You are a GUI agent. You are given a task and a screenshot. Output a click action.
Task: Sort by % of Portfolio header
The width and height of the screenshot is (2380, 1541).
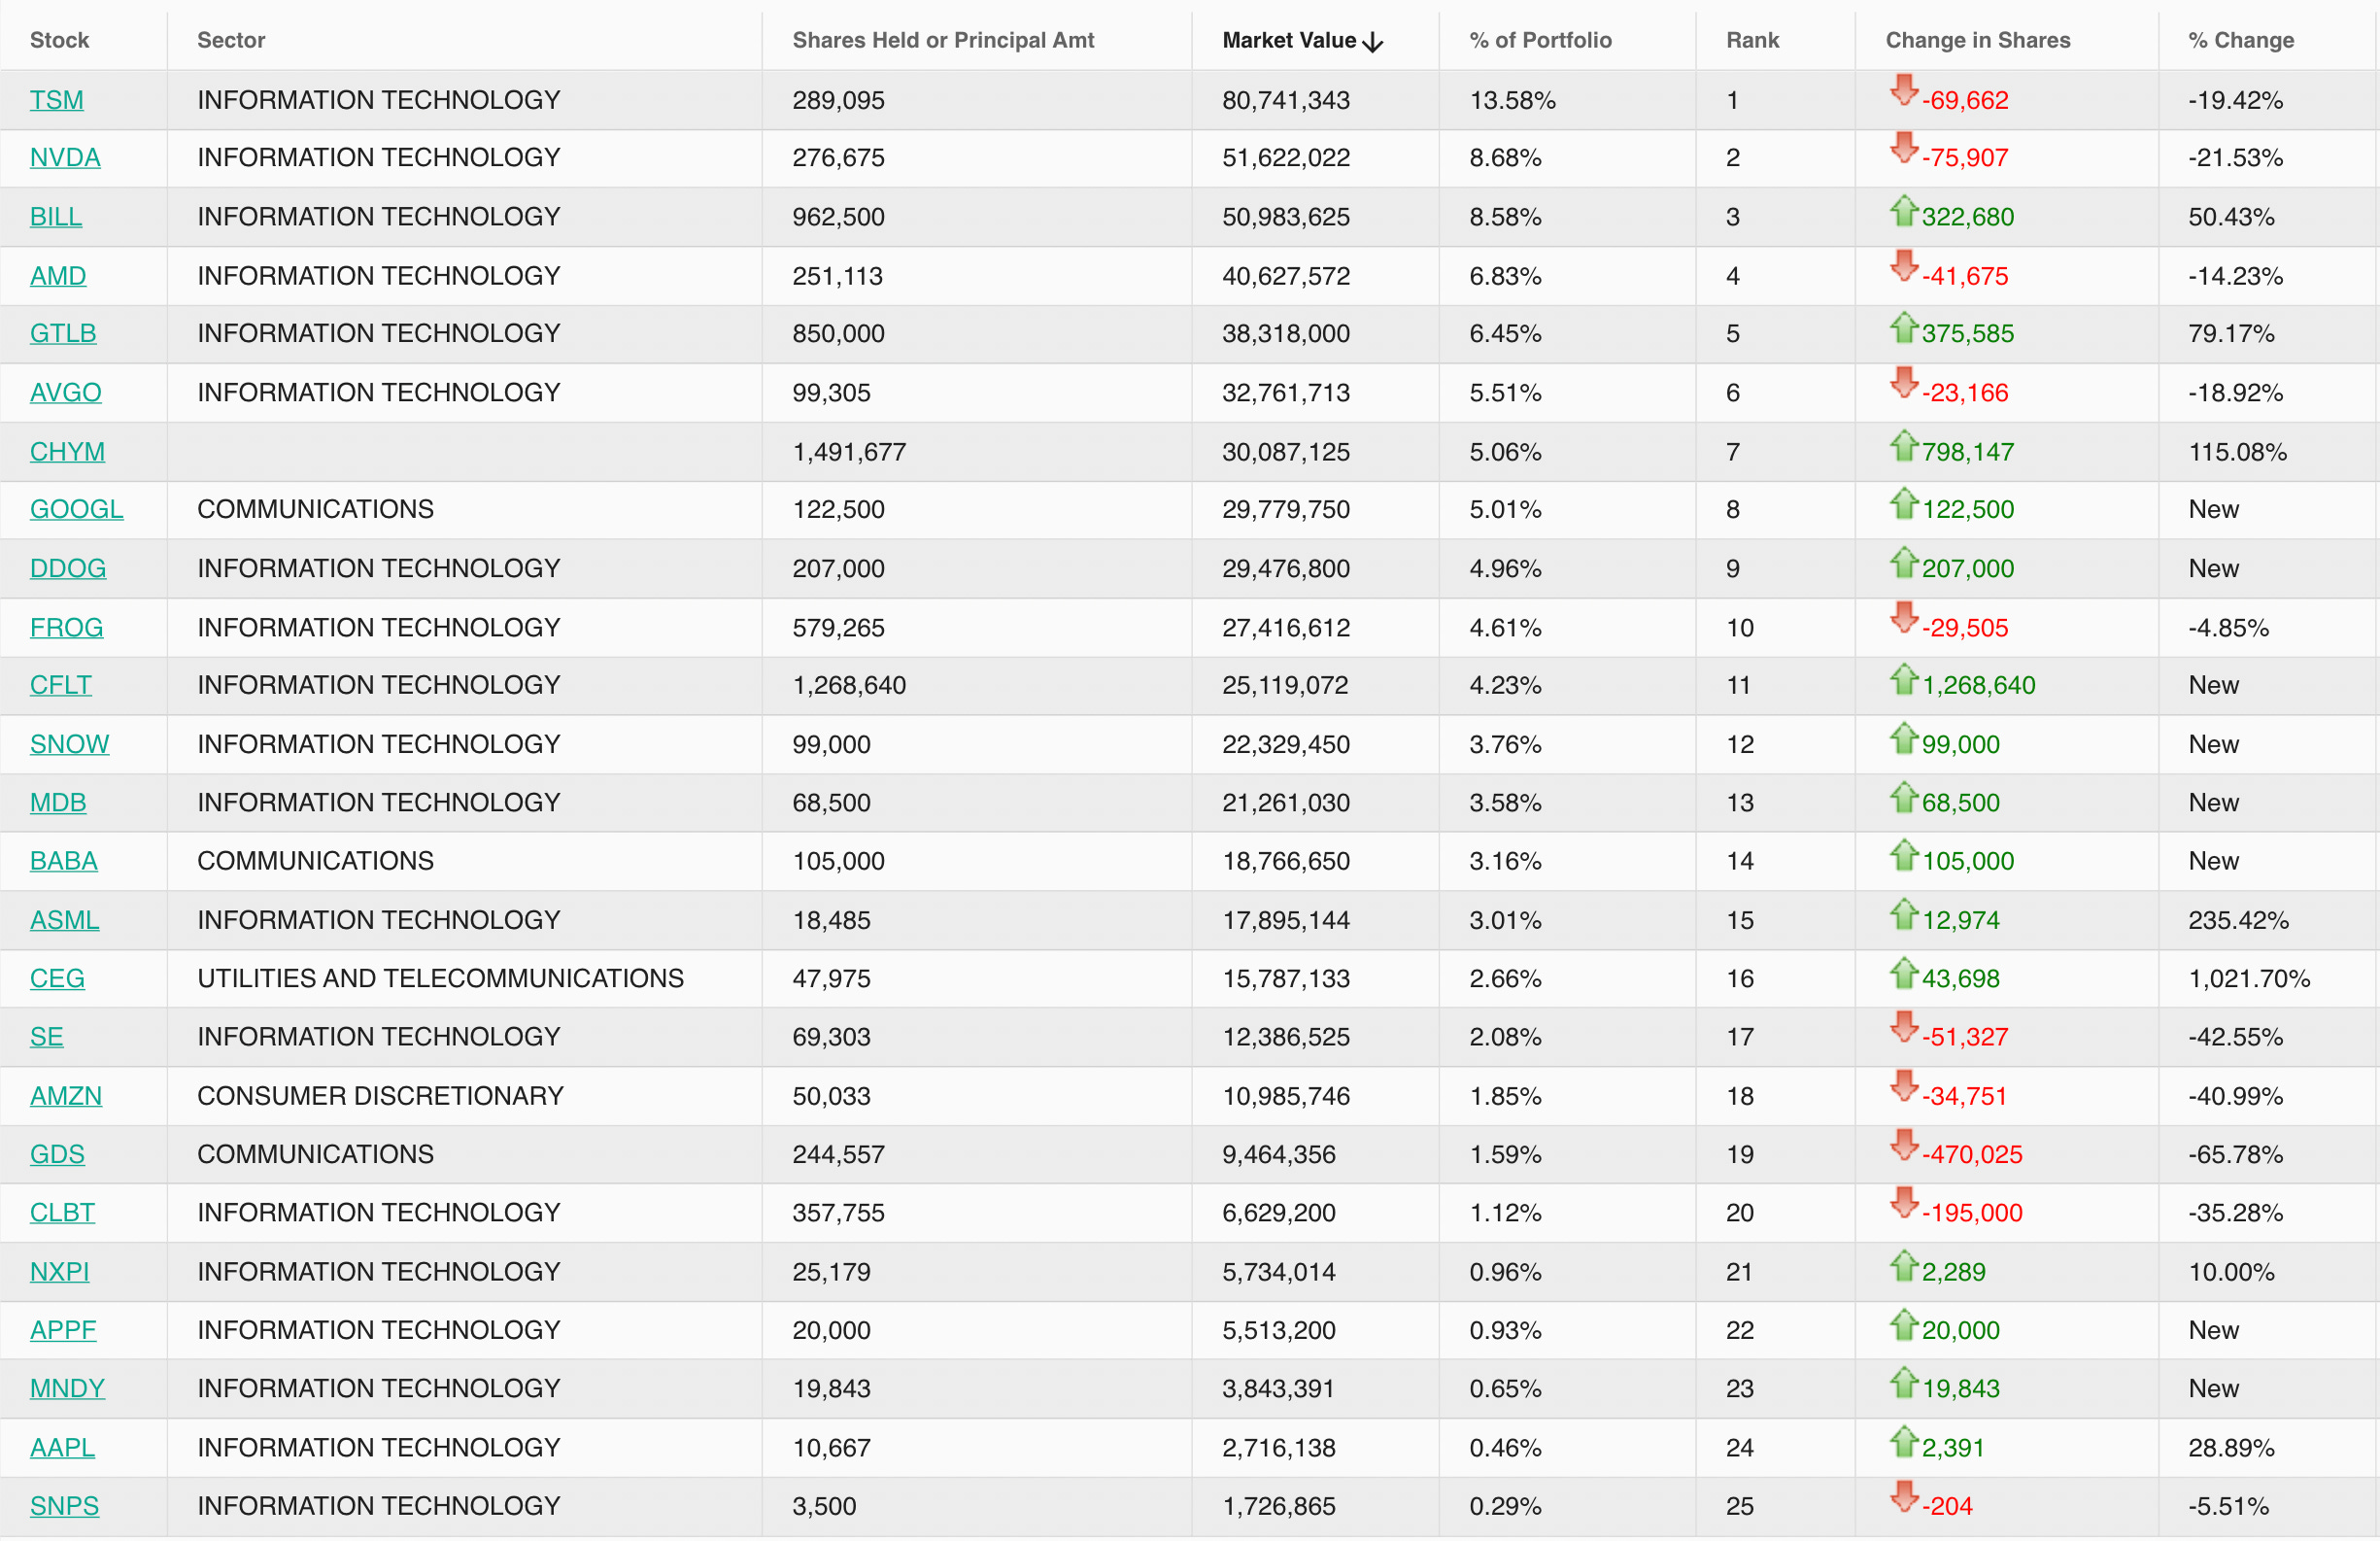[1539, 40]
